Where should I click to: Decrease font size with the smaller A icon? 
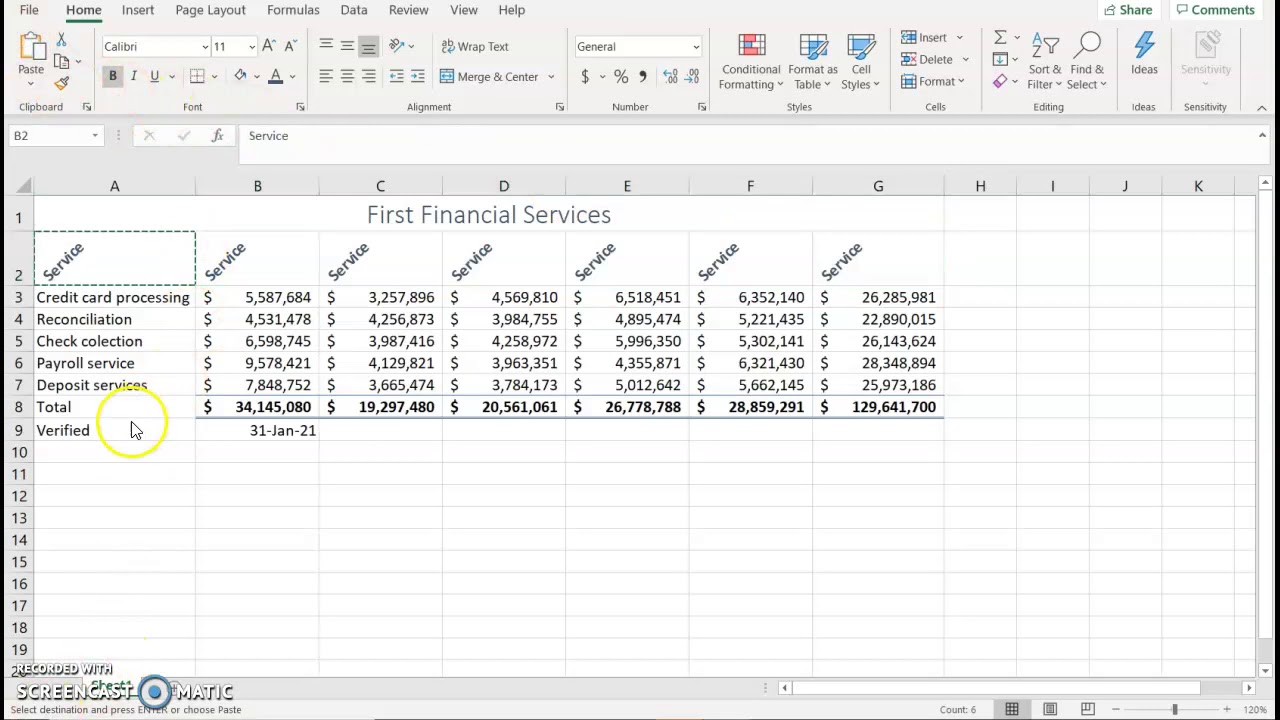click(x=290, y=46)
